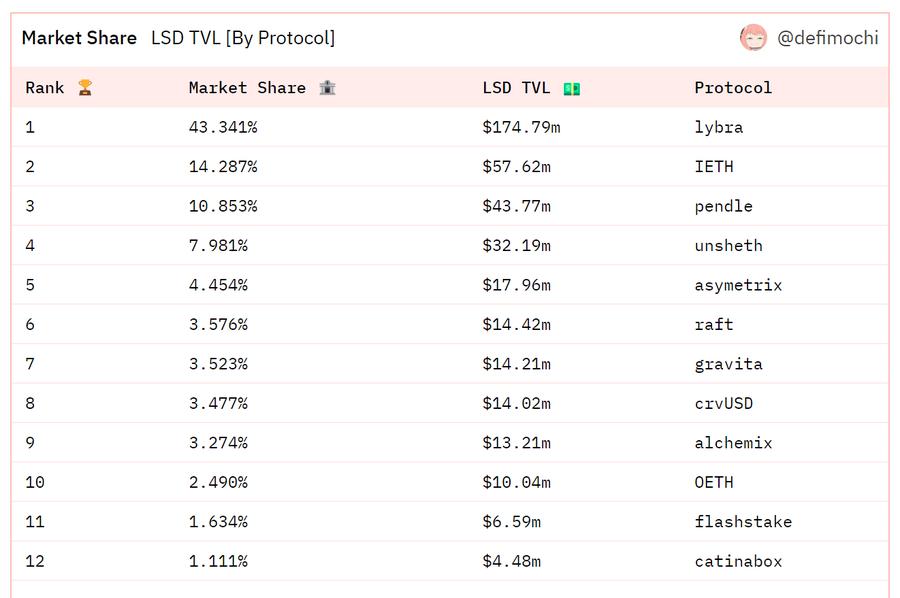Screen dimensions: 900x598
Task: Click the unsheth protocol name
Action: (x=728, y=246)
